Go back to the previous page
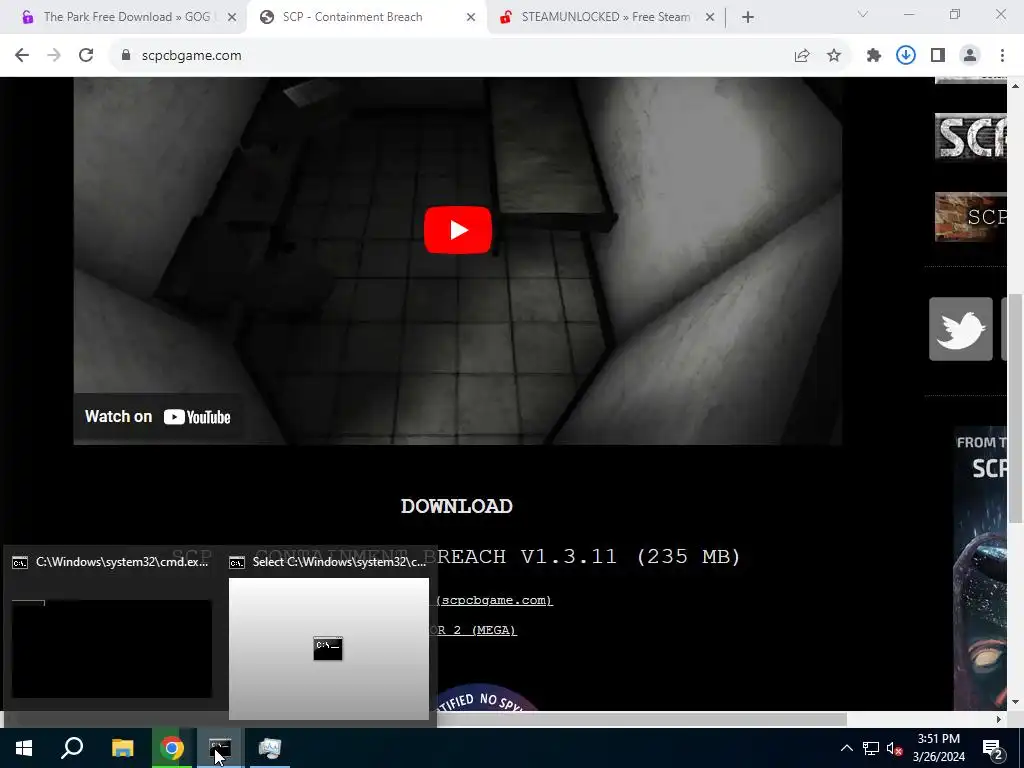The width and height of the screenshot is (1024, 768). pyautogui.click(x=22, y=56)
